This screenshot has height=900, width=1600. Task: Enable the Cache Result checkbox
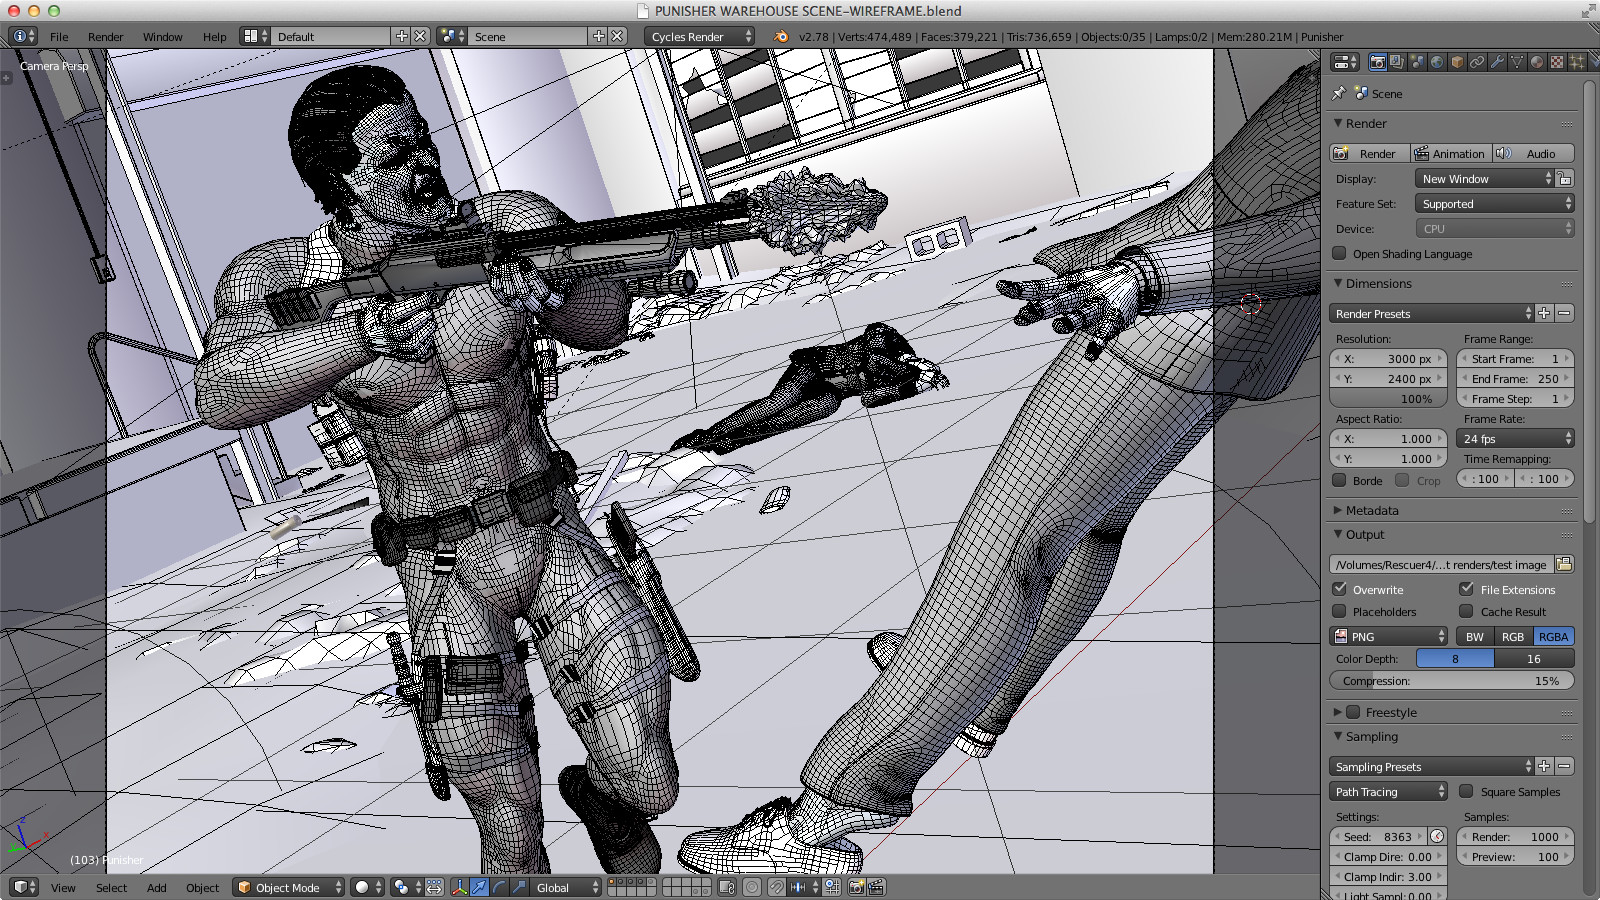pyautogui.click(x=1467, y=611)
